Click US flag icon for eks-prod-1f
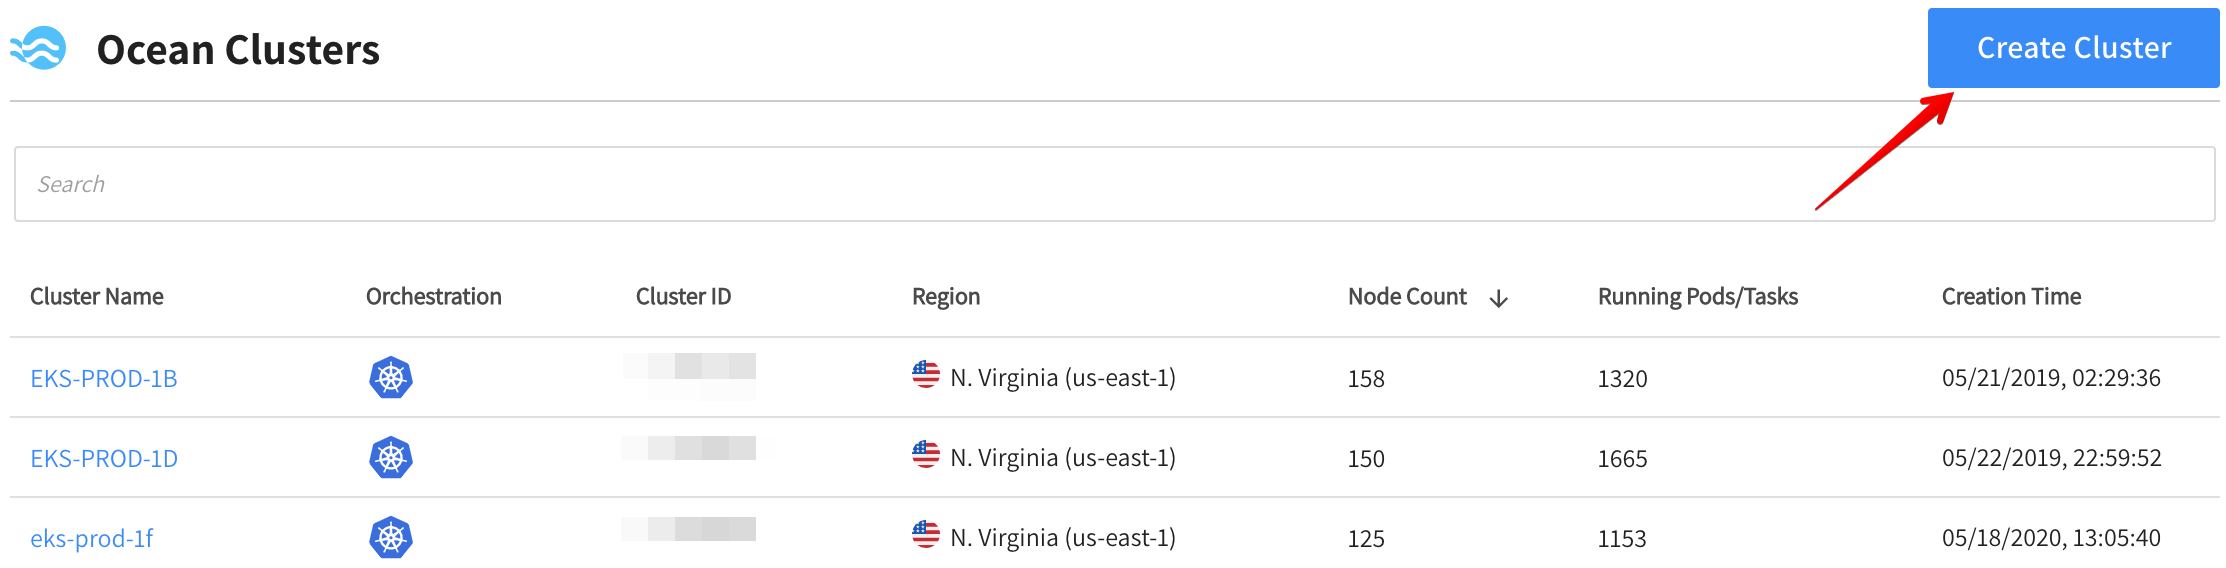The height and width of the screenshot is (568, 2226). click(926, 535)
